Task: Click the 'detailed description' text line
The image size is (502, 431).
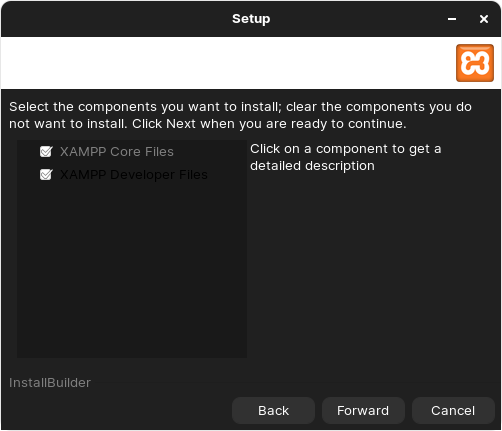Action: 312,166
